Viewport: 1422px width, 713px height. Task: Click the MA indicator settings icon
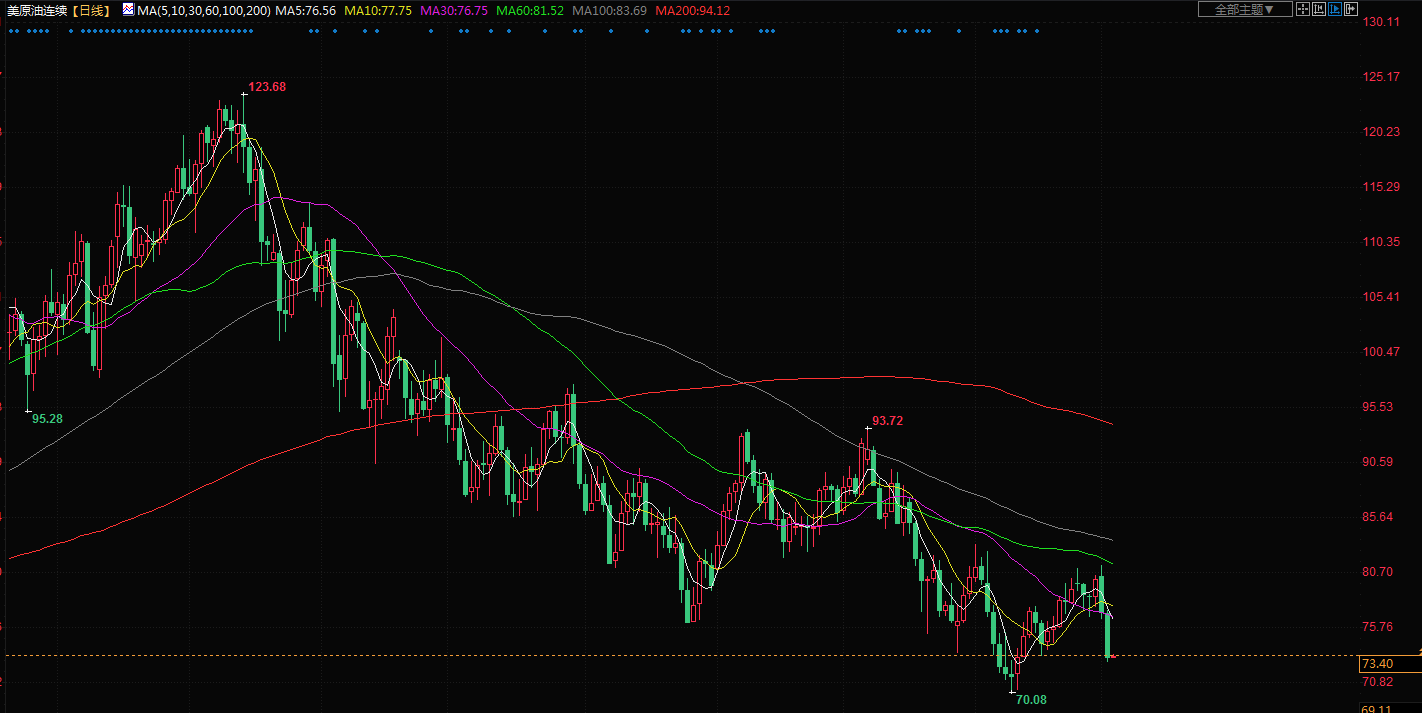(x=127, y=10)
